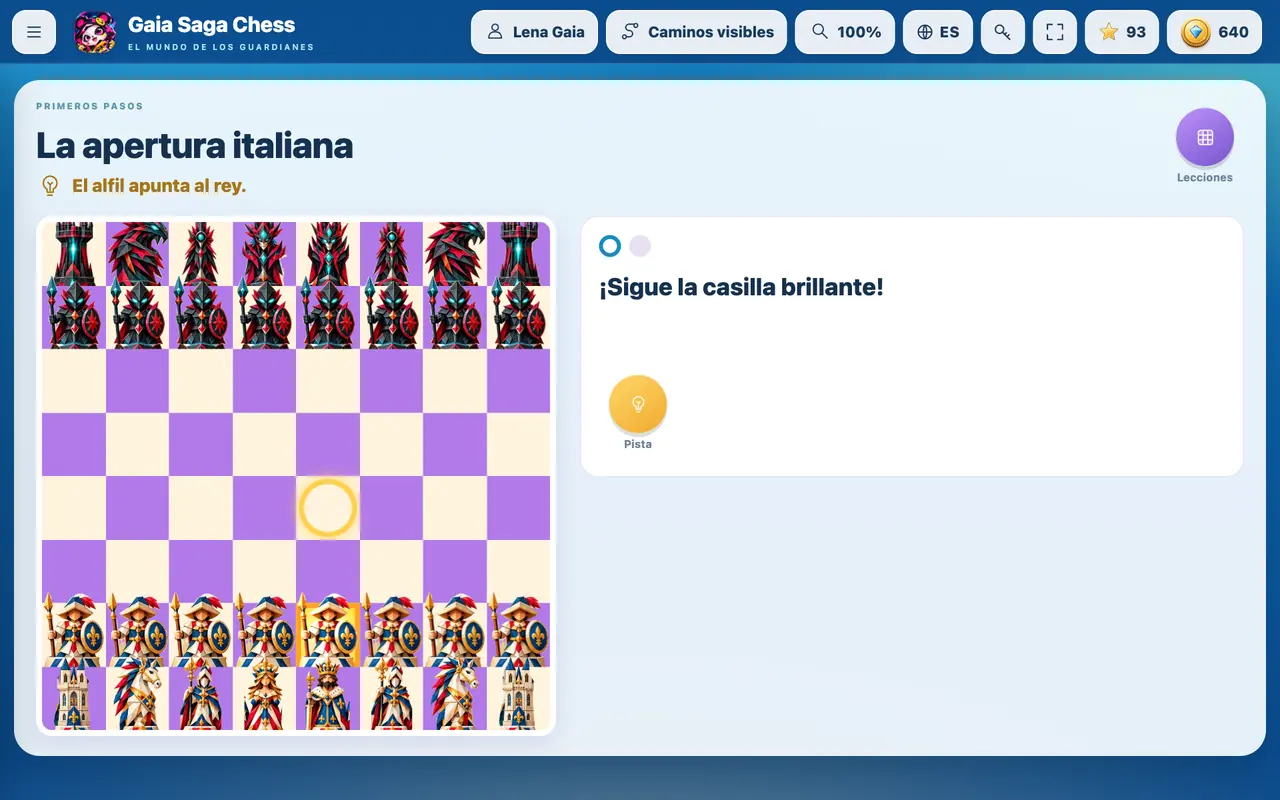
Task: Pick the white bishop beside the king
Action: tap(391, 698)
